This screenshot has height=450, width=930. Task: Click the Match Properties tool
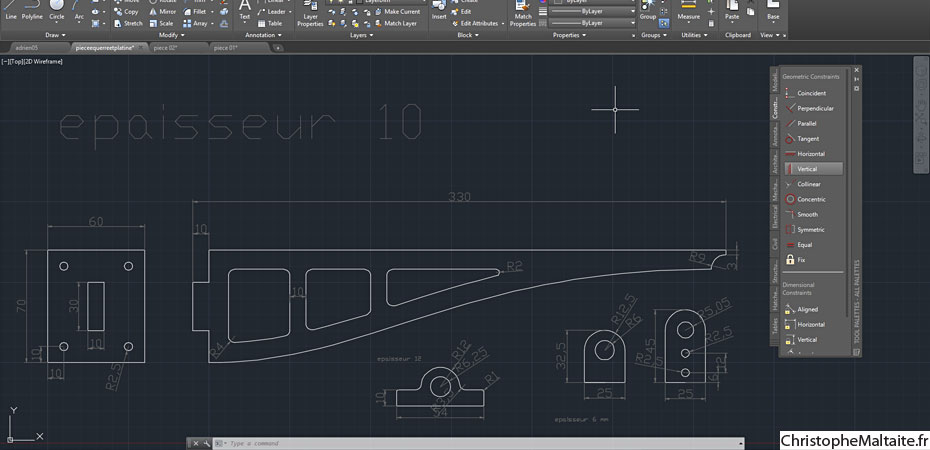click(x=523, y=14)
